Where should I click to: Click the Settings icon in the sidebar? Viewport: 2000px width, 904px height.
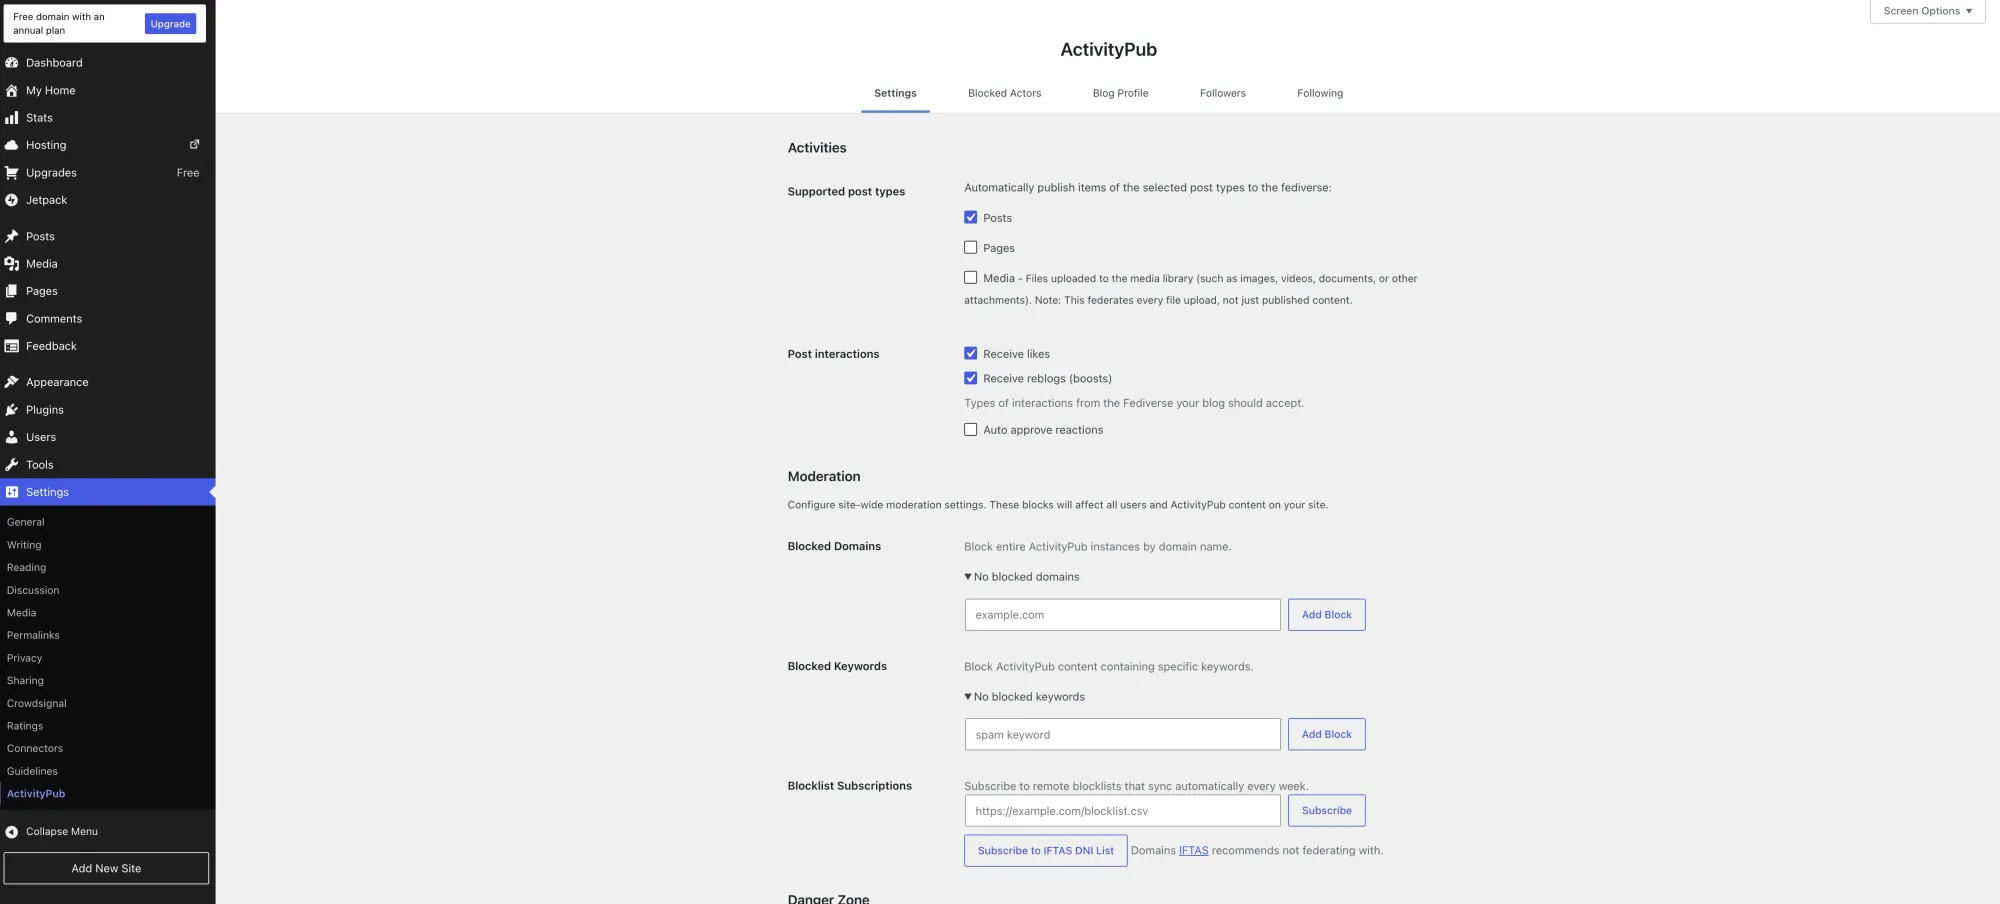[x=12, y=492]
